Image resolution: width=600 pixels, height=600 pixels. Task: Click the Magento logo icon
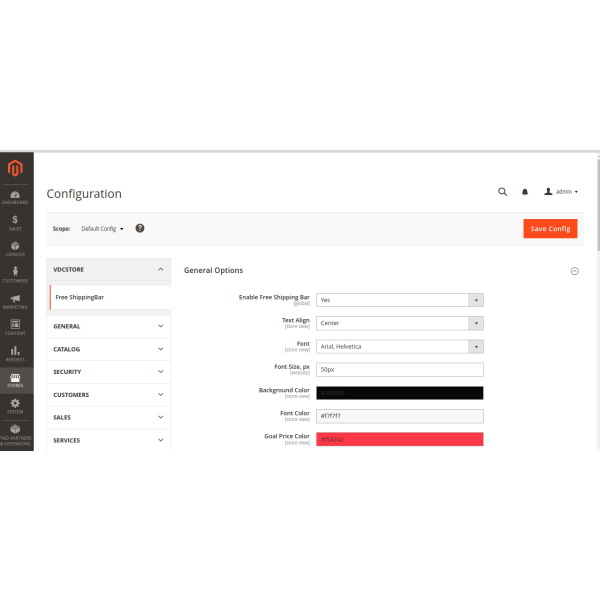click(15, 168)
